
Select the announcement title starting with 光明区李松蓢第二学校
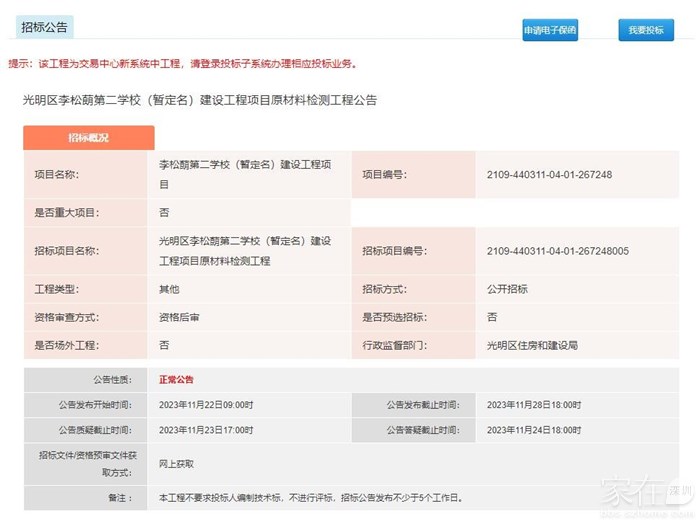(199, 100)
